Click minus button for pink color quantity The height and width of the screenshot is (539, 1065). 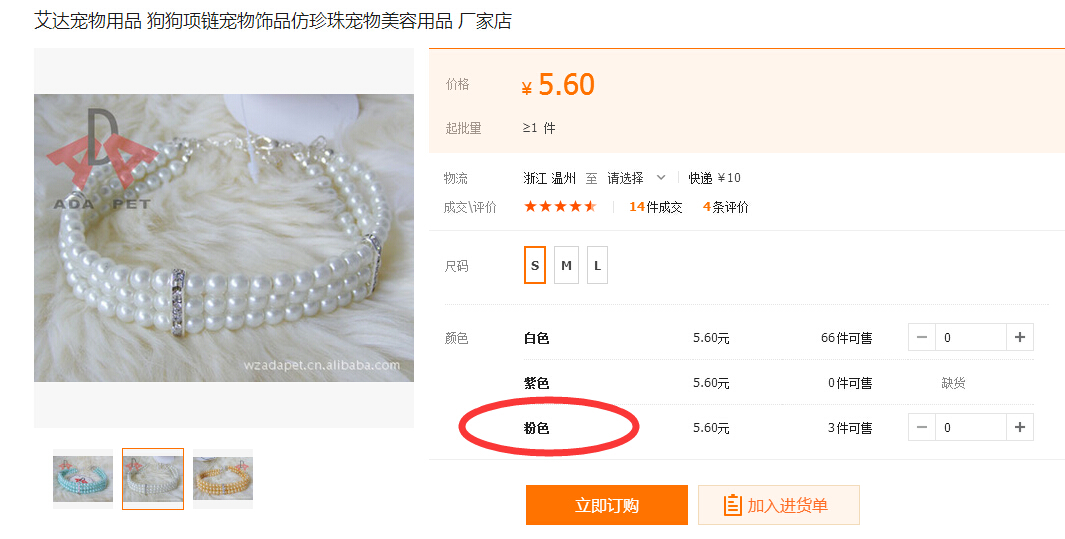click(922, 428)
